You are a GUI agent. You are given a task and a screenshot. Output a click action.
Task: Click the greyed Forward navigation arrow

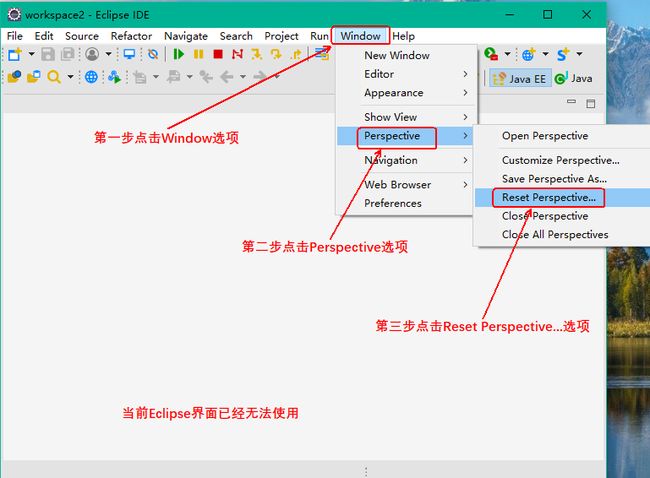tap(260, 77)
